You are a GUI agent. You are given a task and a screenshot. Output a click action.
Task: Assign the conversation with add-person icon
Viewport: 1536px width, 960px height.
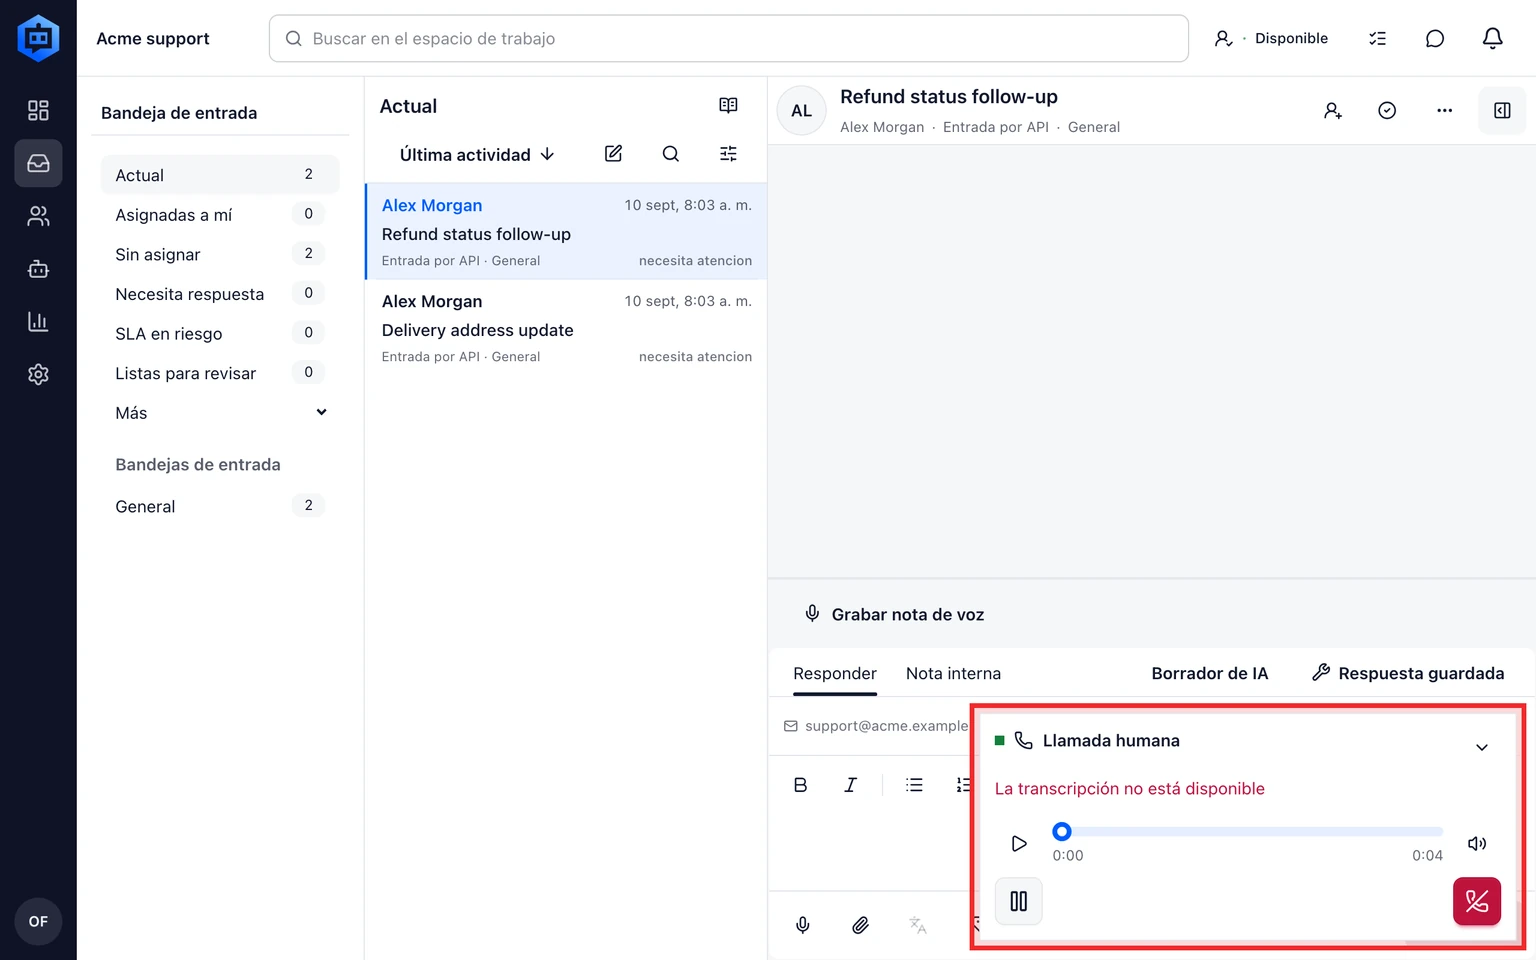(1332, 111)
